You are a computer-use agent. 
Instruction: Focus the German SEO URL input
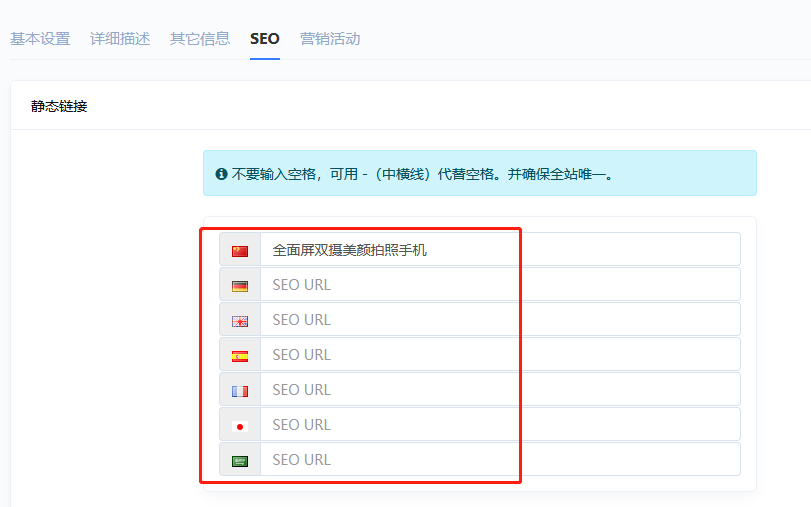coord(500,284)
